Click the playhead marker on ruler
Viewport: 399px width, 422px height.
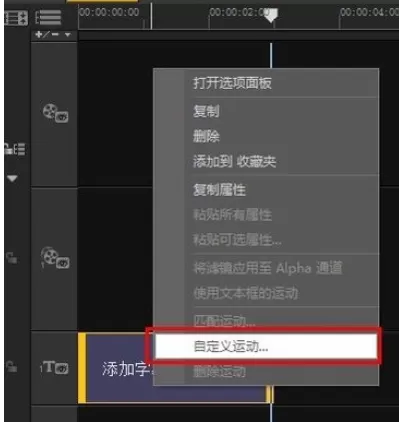click(x=271, y=15)
